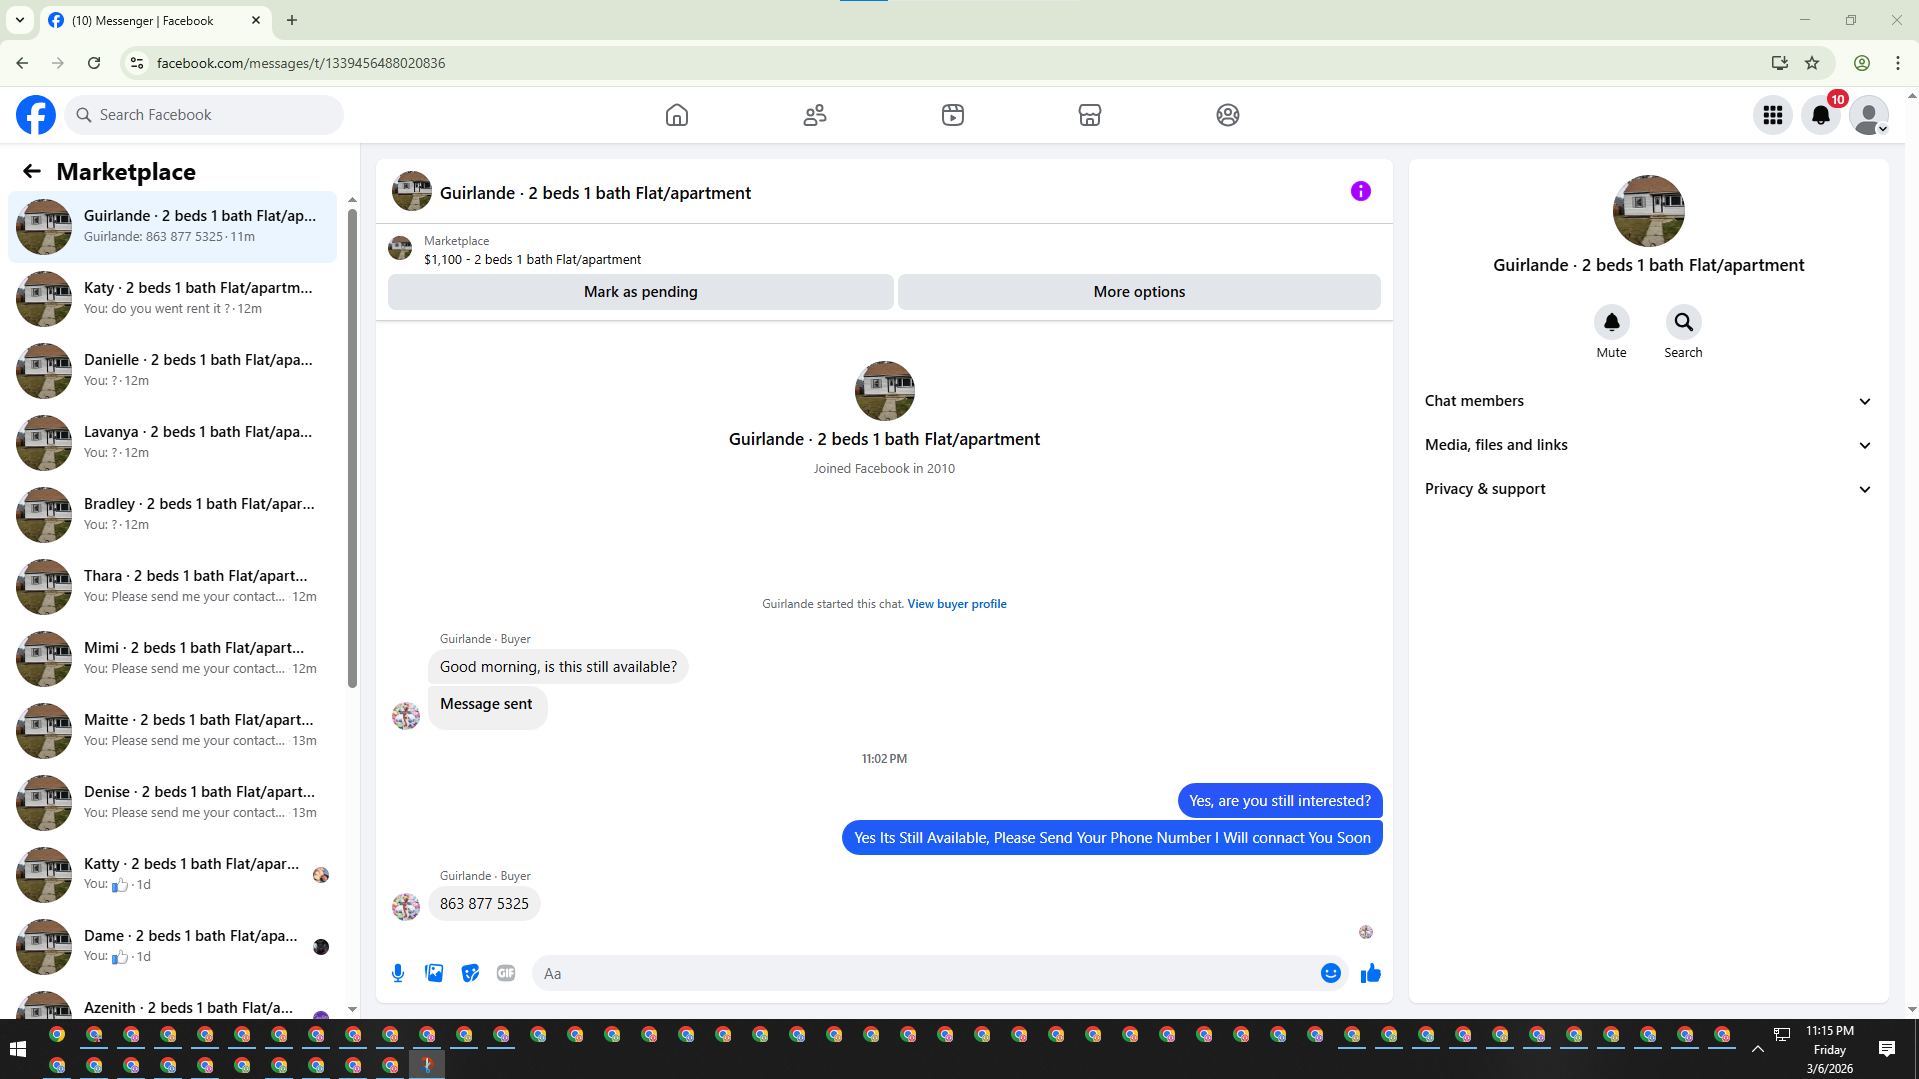Image resolution: width=1919 pixels, height=1079 pixels.
Task: Record a voice clip
Action: point(398,973)
